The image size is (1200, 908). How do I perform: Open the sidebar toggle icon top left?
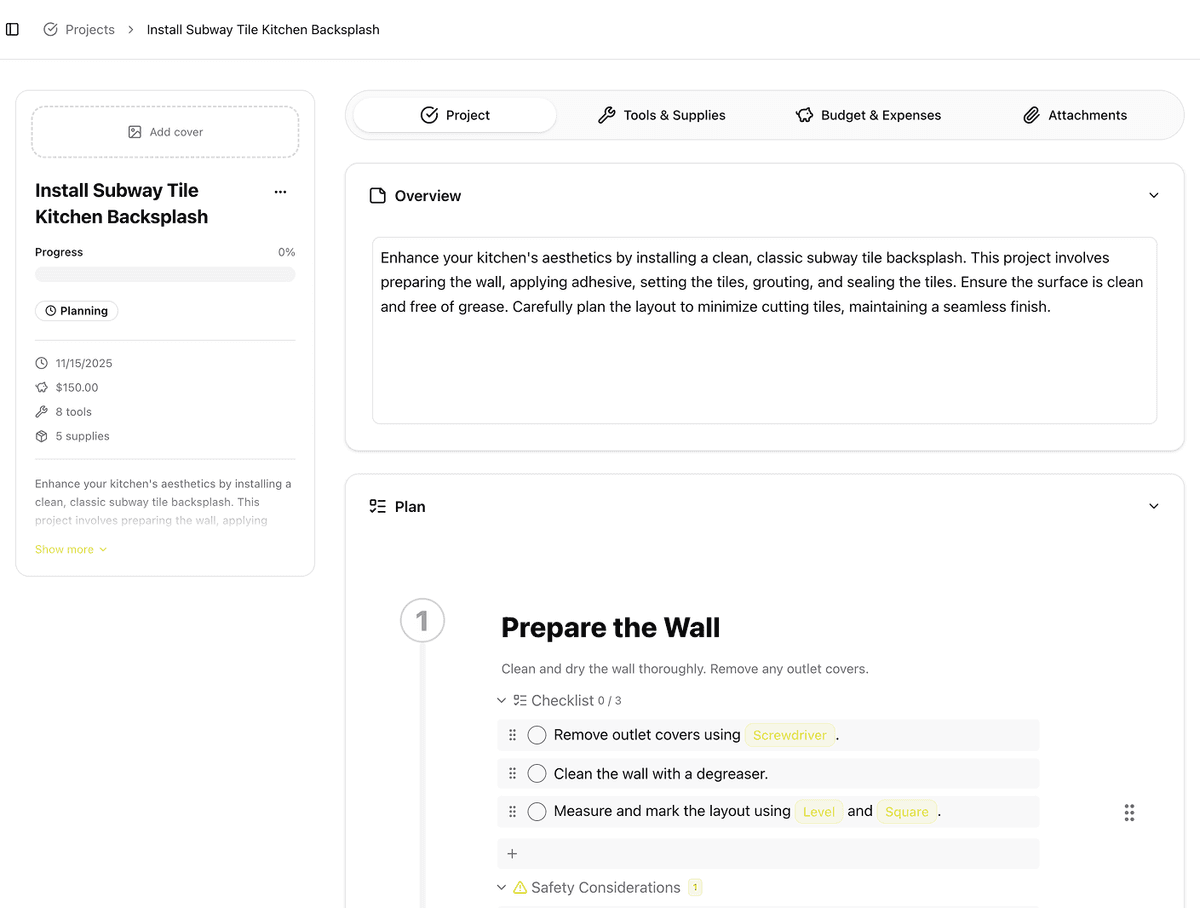pos(12,29)
